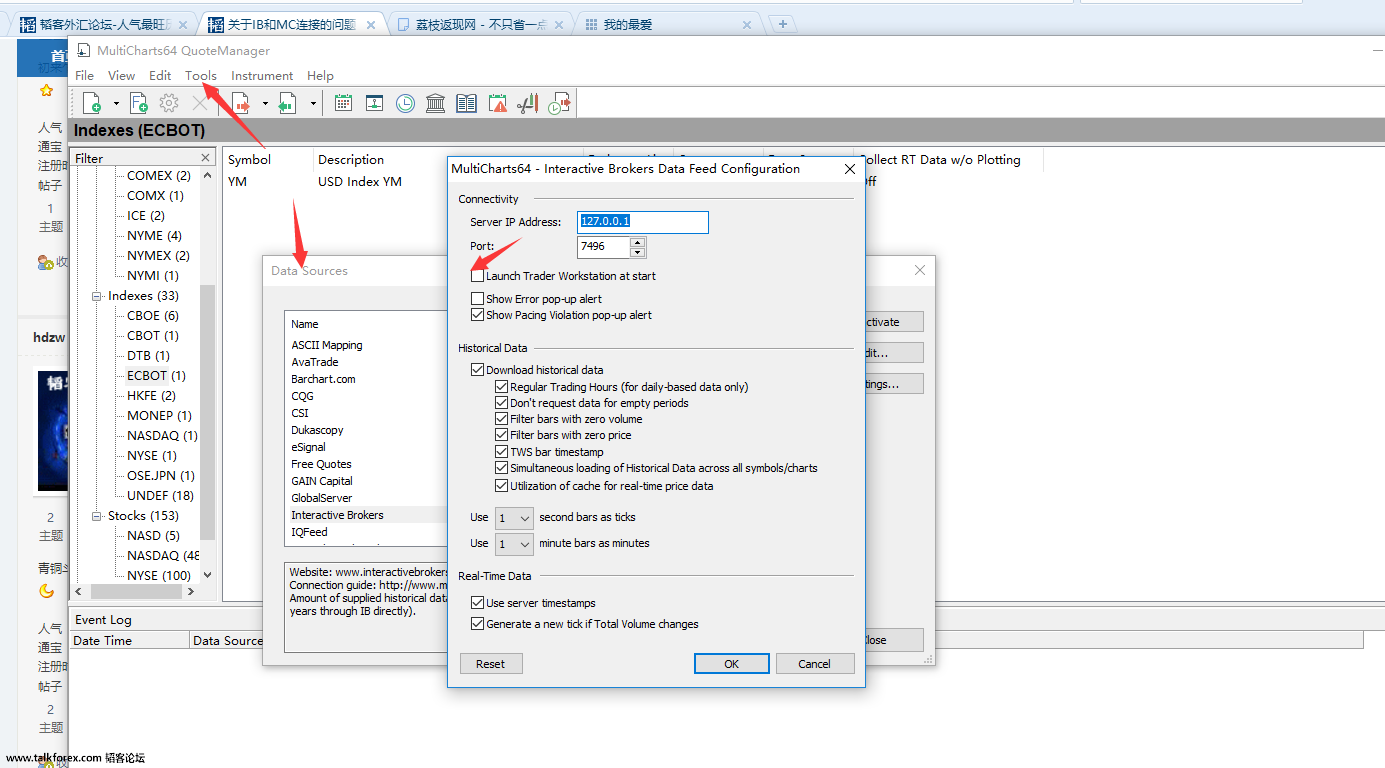Select Interactive Brokers in Data Sources list
The width and height of the screenshot is (1385, 768).
point(366,515)
